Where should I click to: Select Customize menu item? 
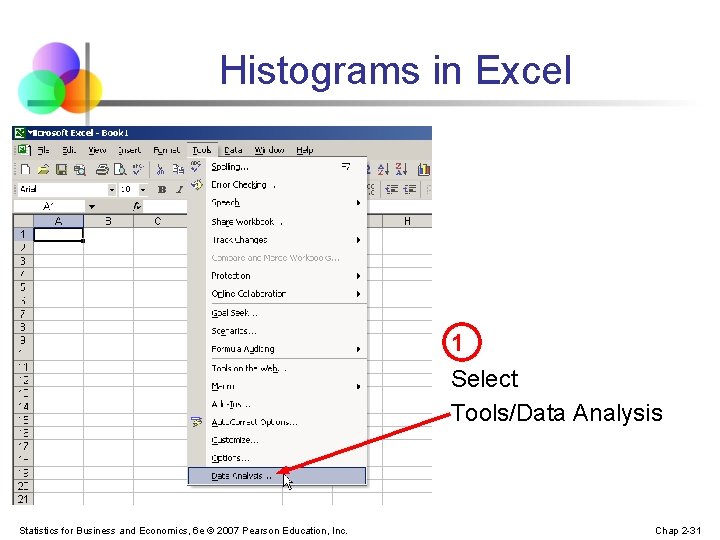tap(277, 440)
